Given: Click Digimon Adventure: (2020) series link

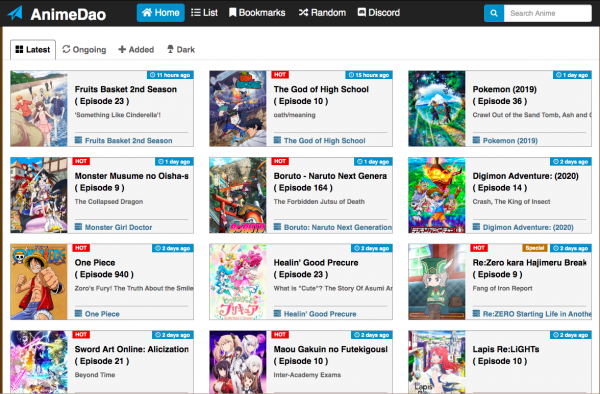Looking at the screenshot, I should (528, 227).
